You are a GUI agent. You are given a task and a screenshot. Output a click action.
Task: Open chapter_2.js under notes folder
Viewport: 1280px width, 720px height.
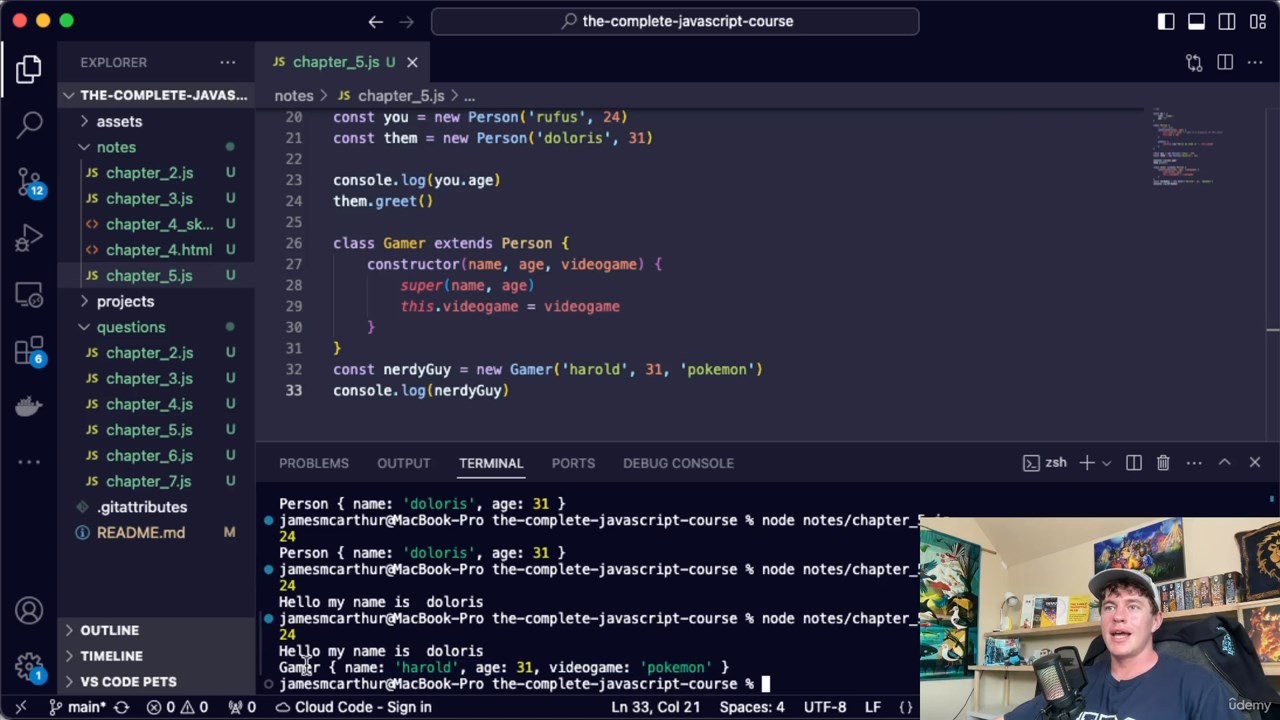click(x=156, y=173)
